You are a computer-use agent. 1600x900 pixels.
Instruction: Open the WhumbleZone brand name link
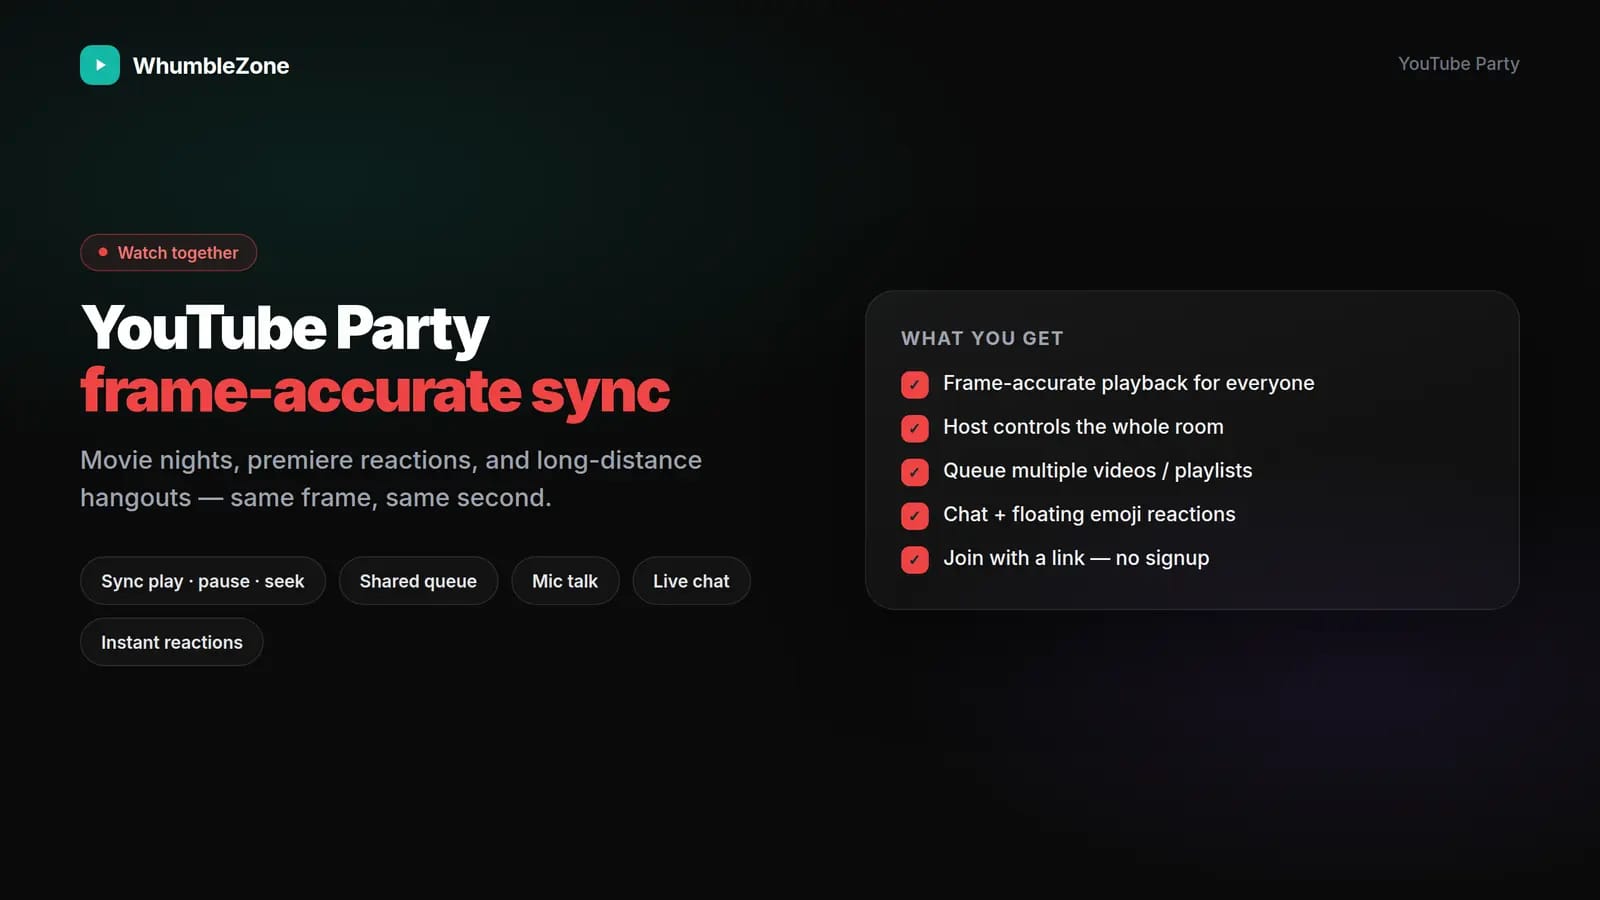211,66
